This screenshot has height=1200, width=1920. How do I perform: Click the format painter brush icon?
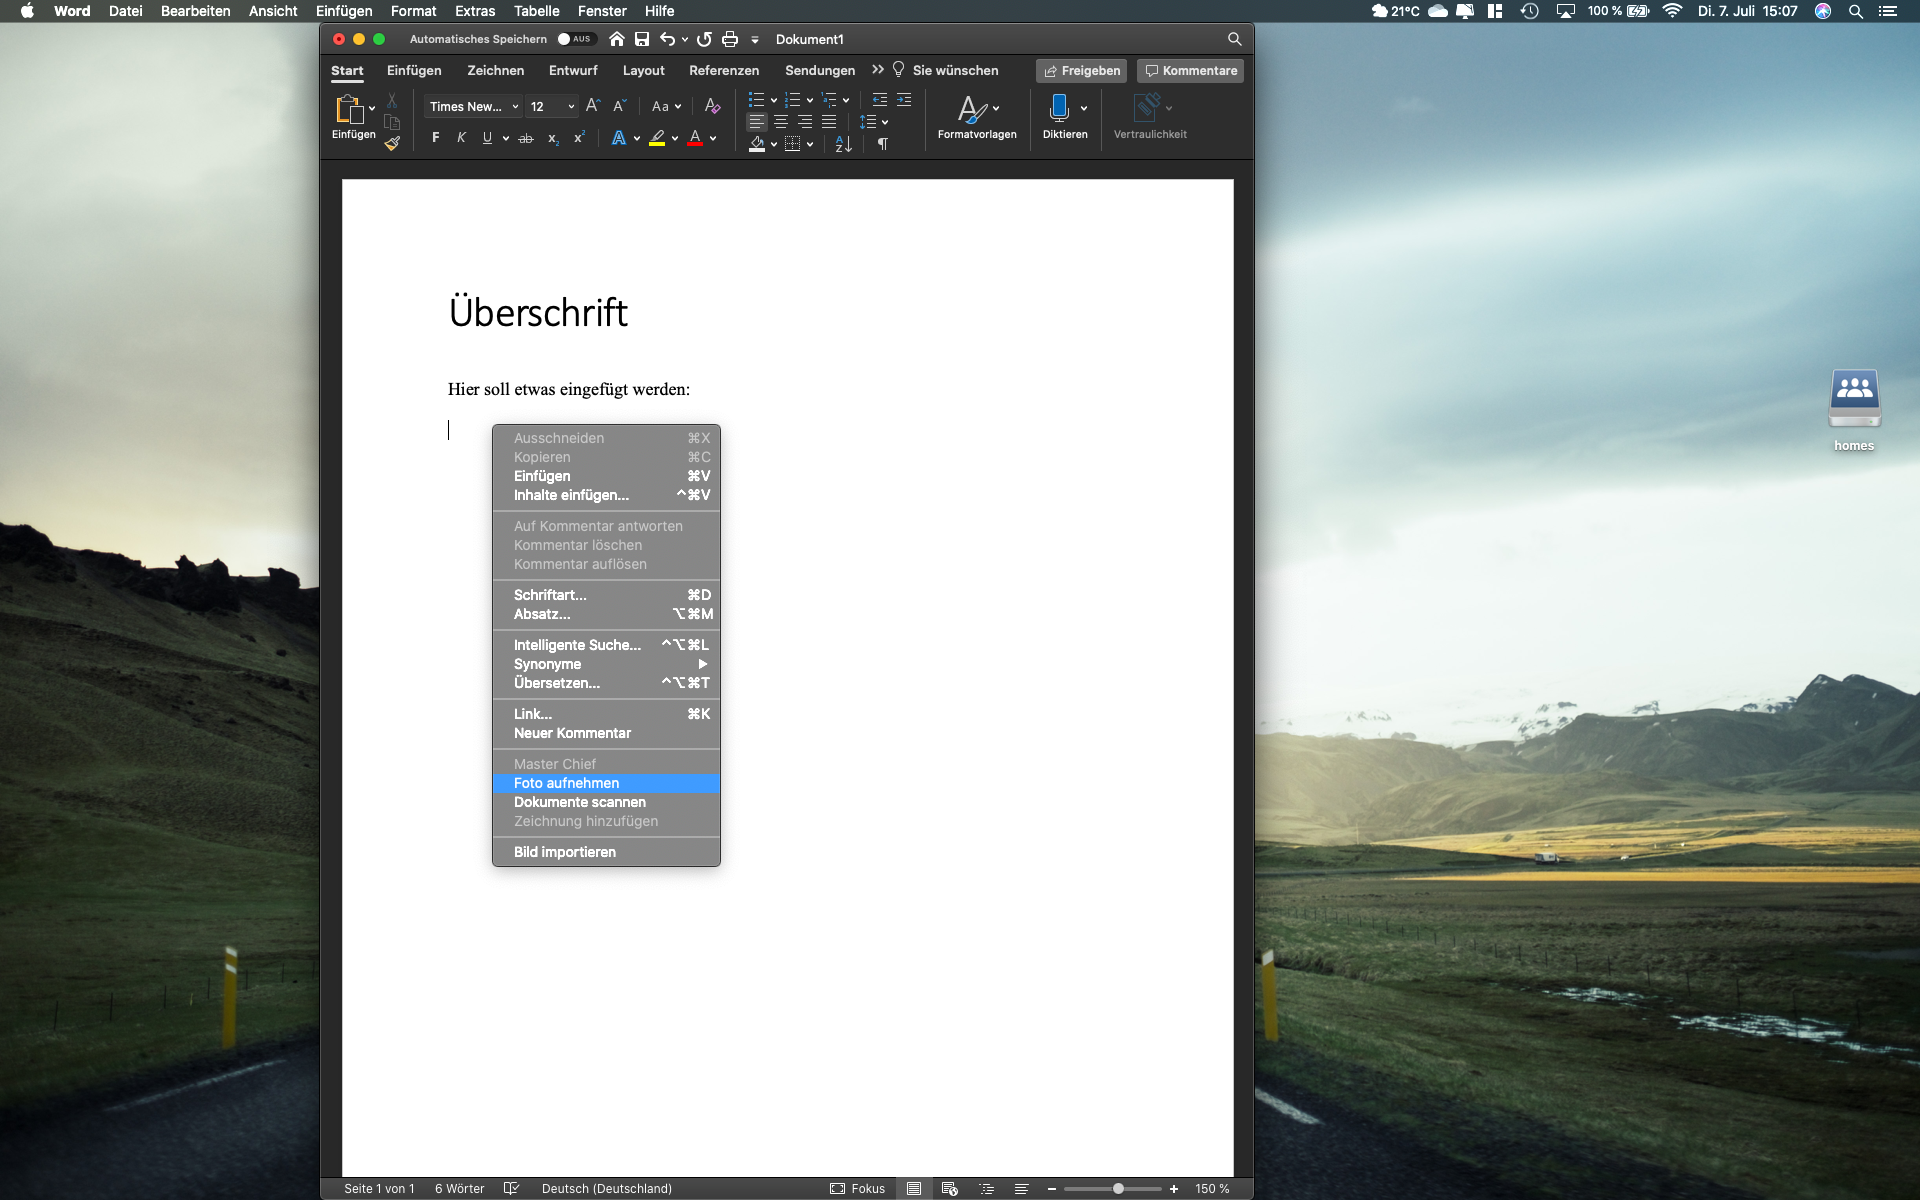pos(392,143)
